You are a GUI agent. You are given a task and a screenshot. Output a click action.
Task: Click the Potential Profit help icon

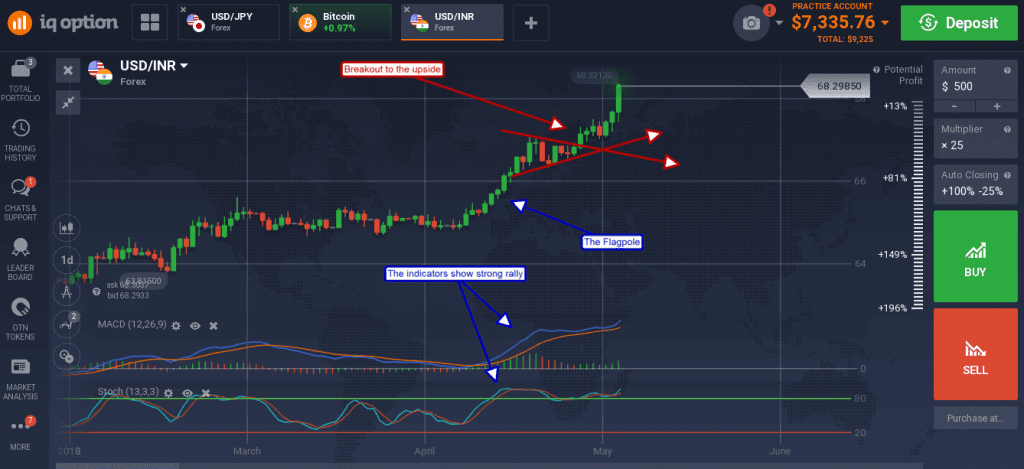877,69
